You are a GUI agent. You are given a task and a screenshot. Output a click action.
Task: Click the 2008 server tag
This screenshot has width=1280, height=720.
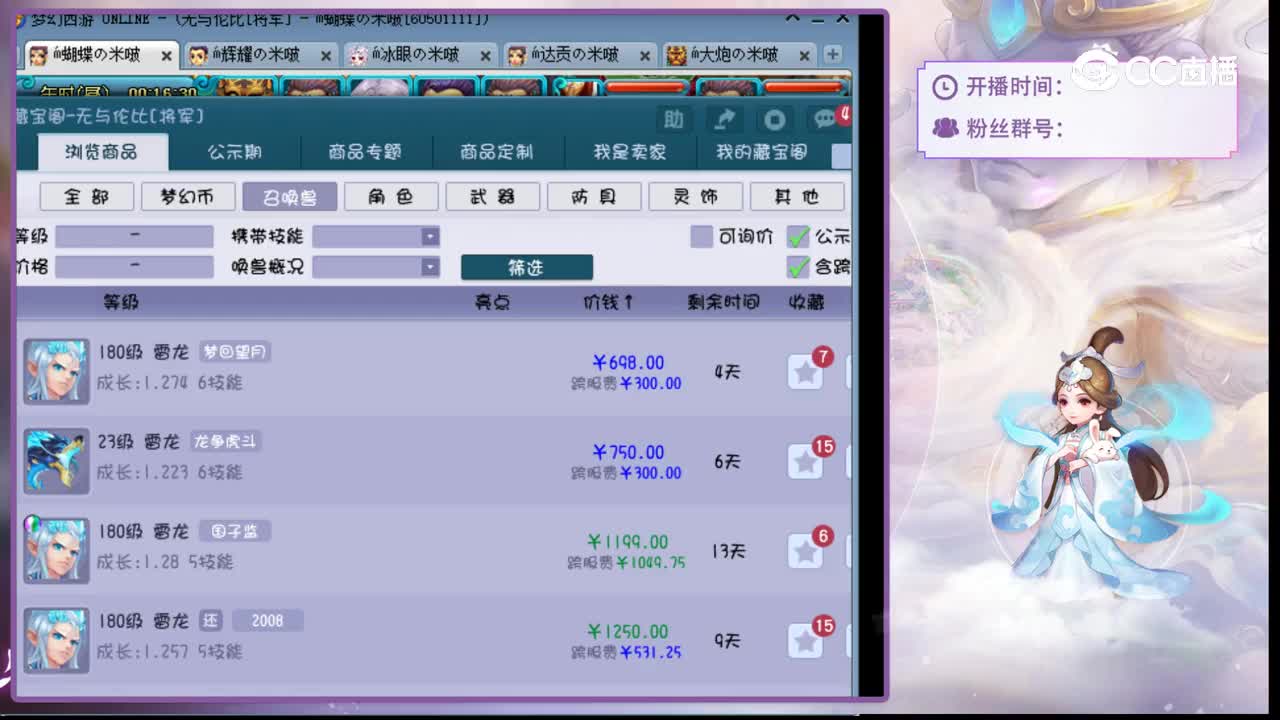[x=267, y=620]
